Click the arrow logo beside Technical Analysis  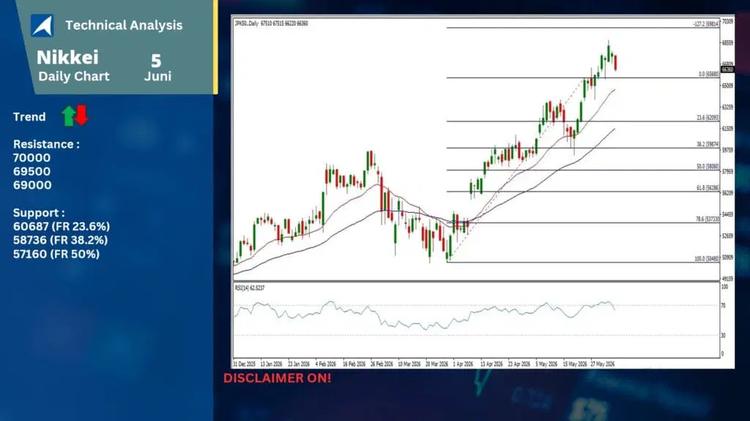point(42,25)
